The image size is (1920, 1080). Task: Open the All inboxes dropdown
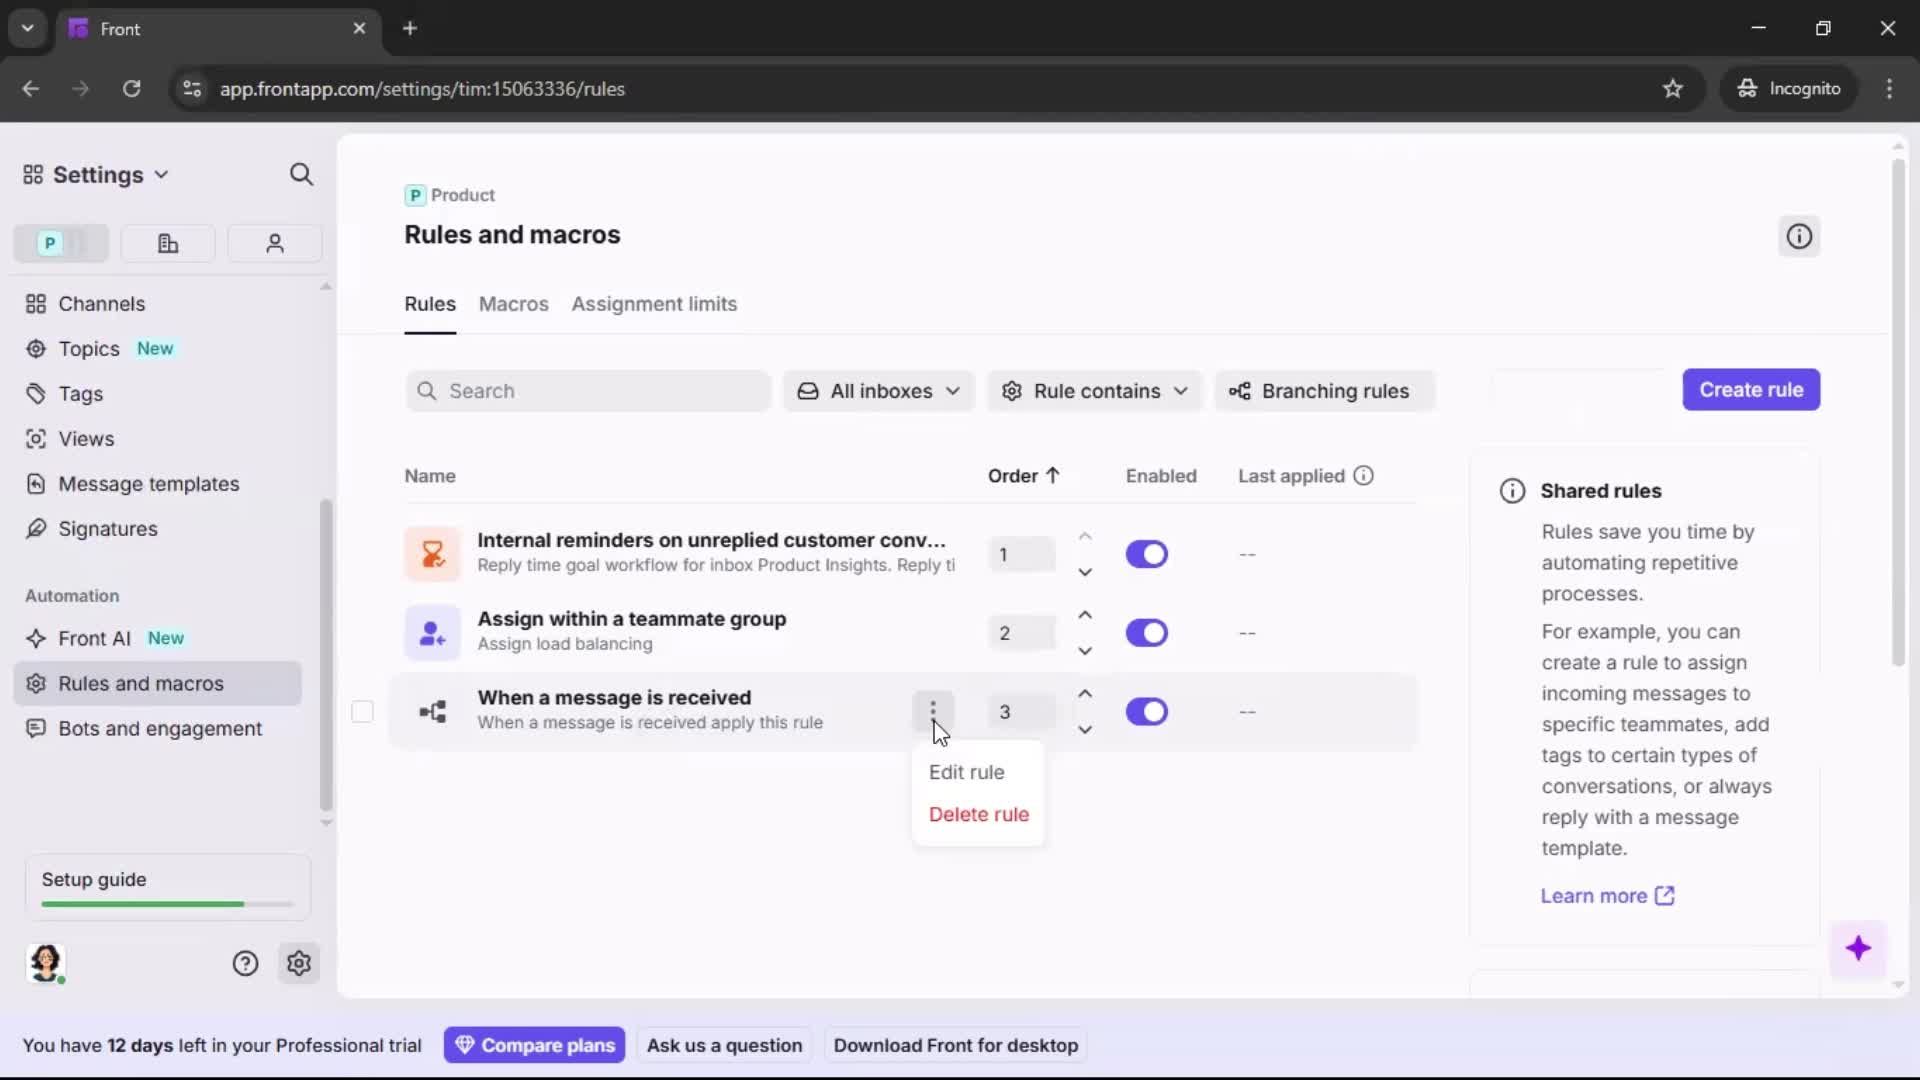pos(878,391)
